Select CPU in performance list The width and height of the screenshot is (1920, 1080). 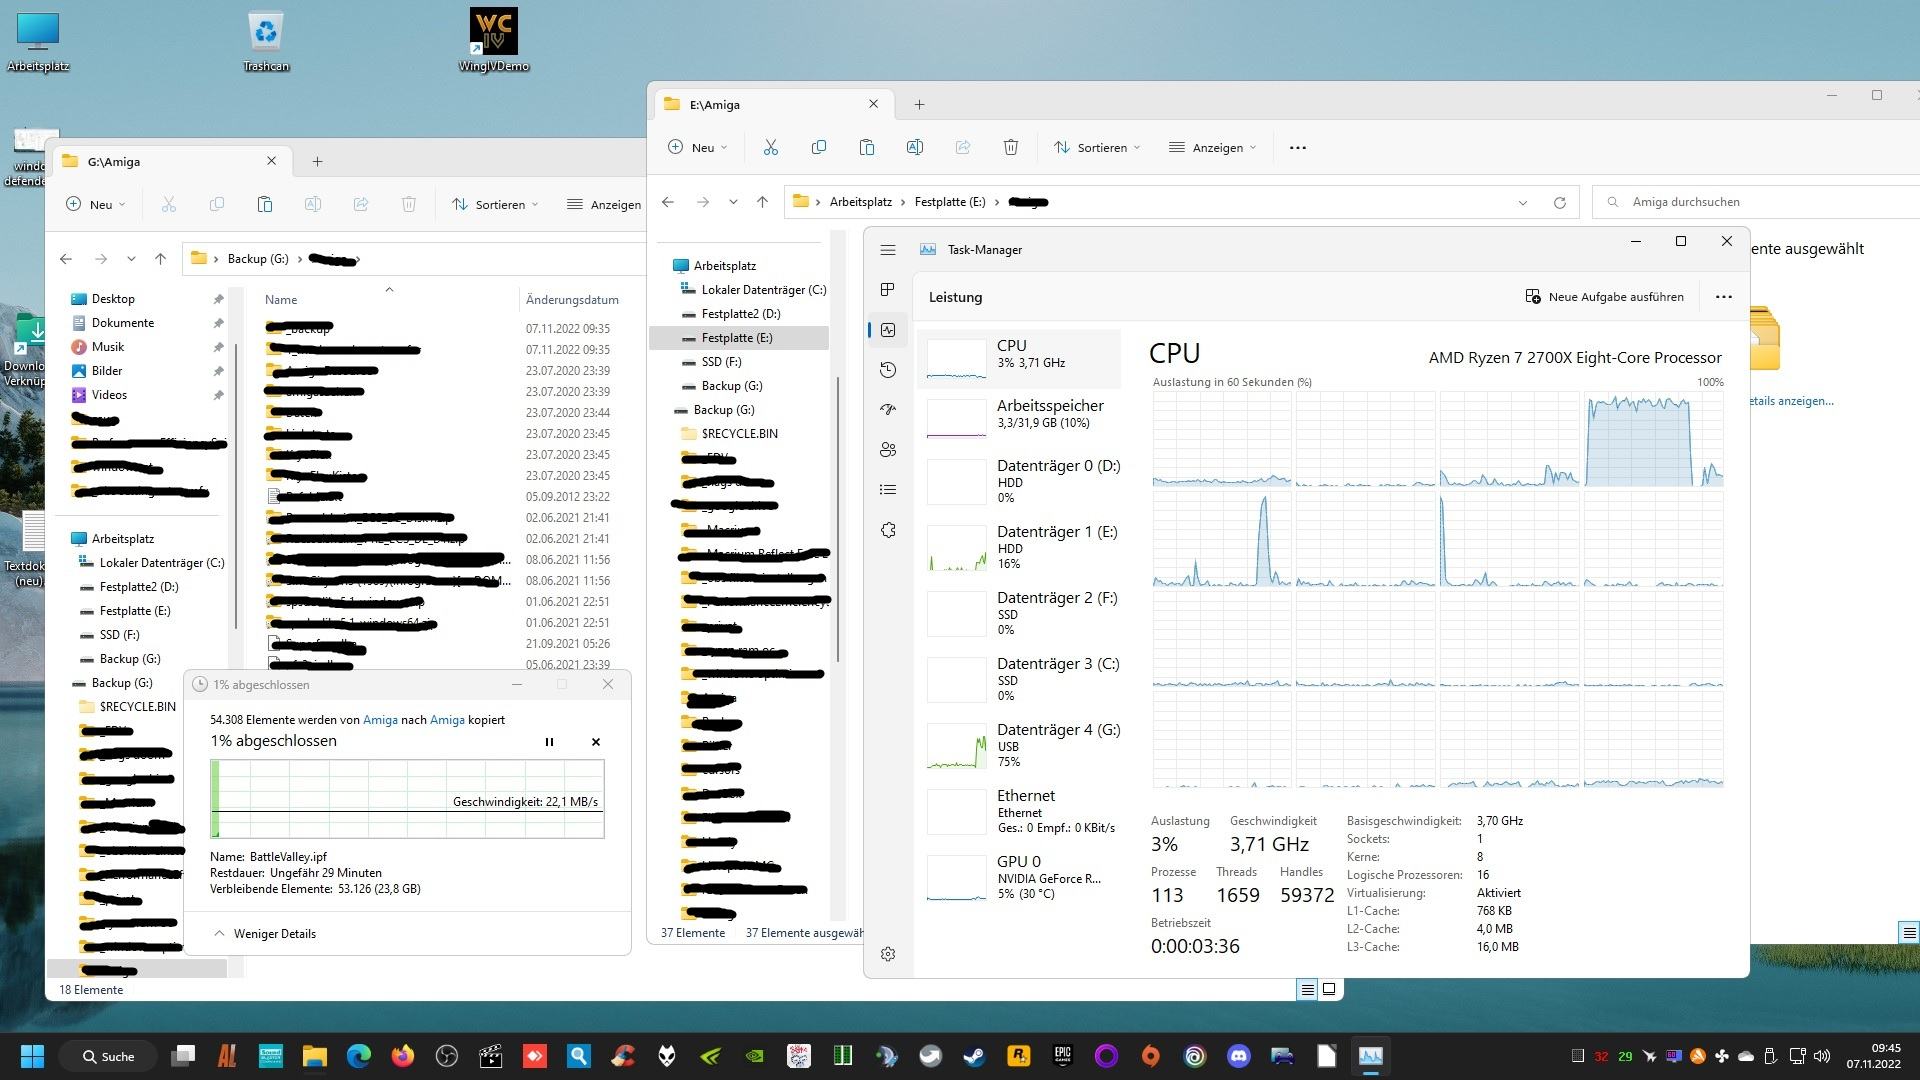coord(1019,358)
